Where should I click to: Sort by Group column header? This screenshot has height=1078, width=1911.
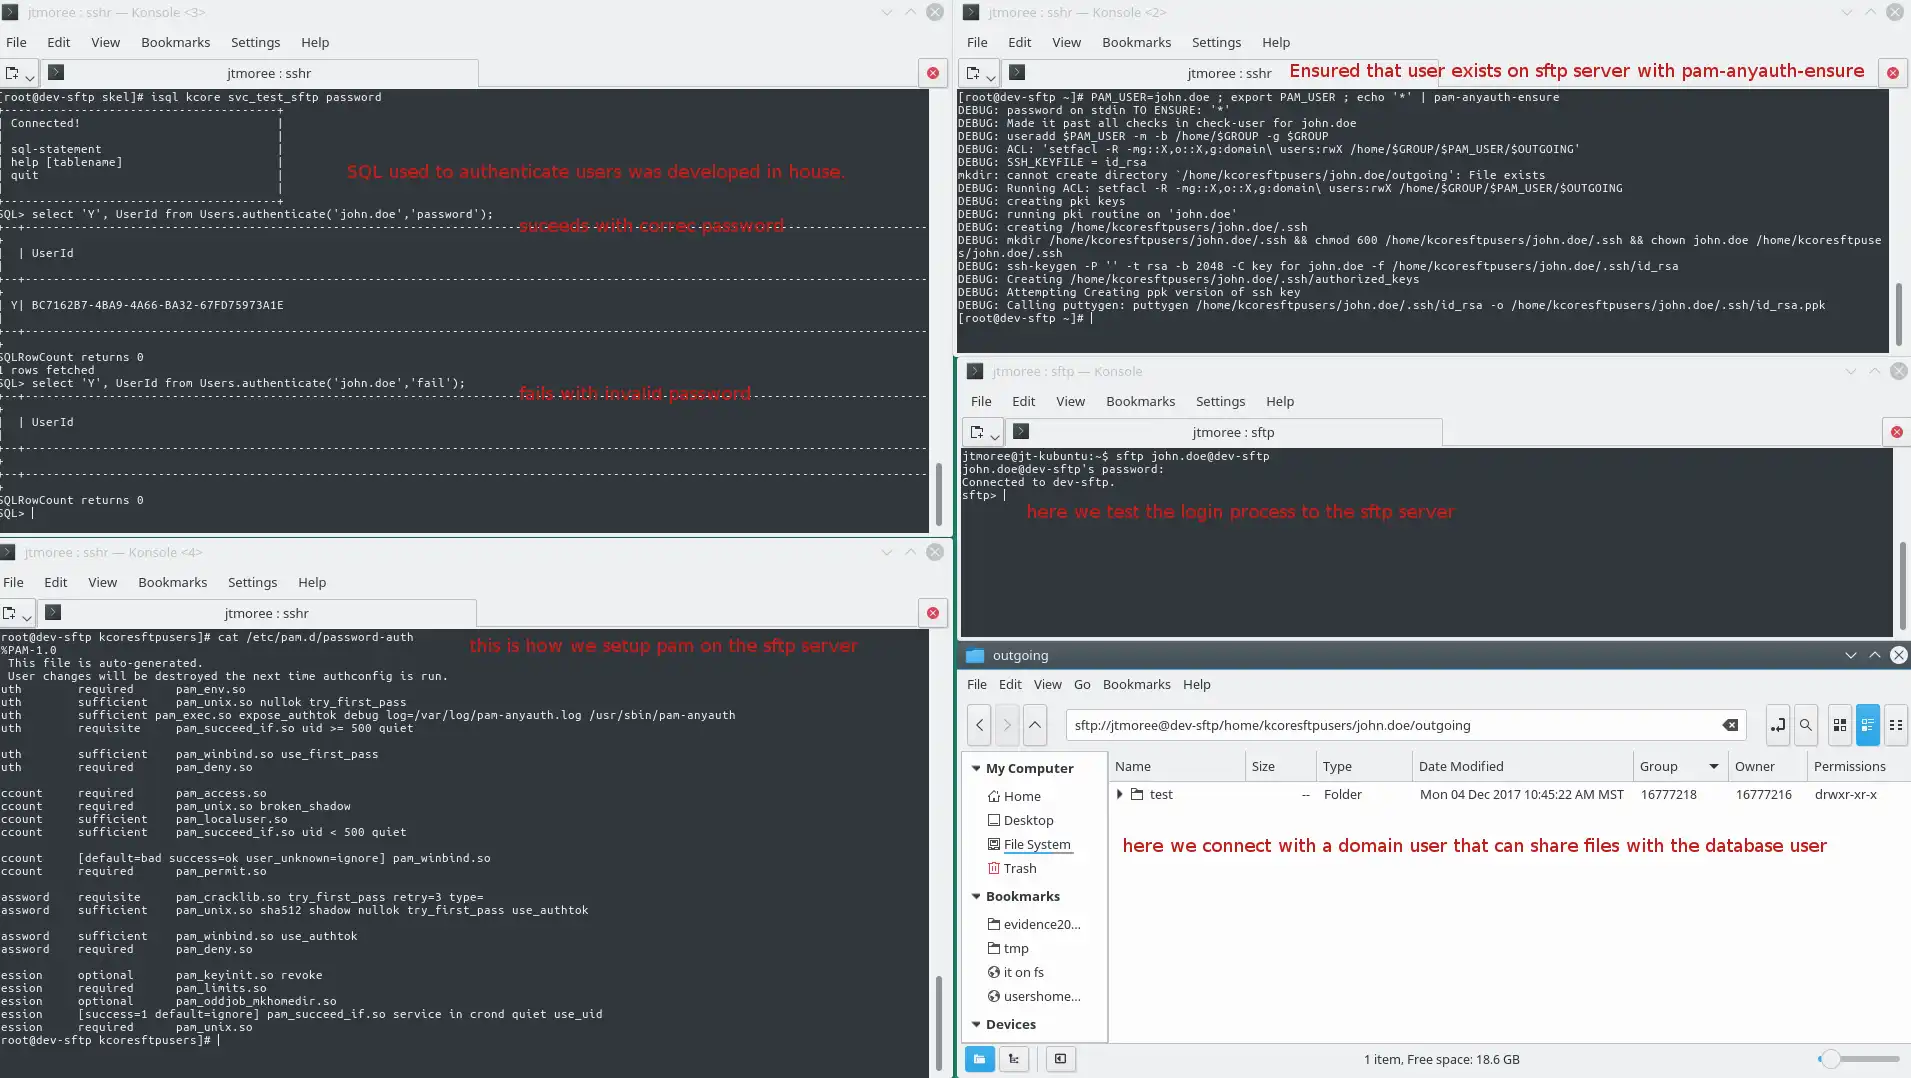(1679, 766)
